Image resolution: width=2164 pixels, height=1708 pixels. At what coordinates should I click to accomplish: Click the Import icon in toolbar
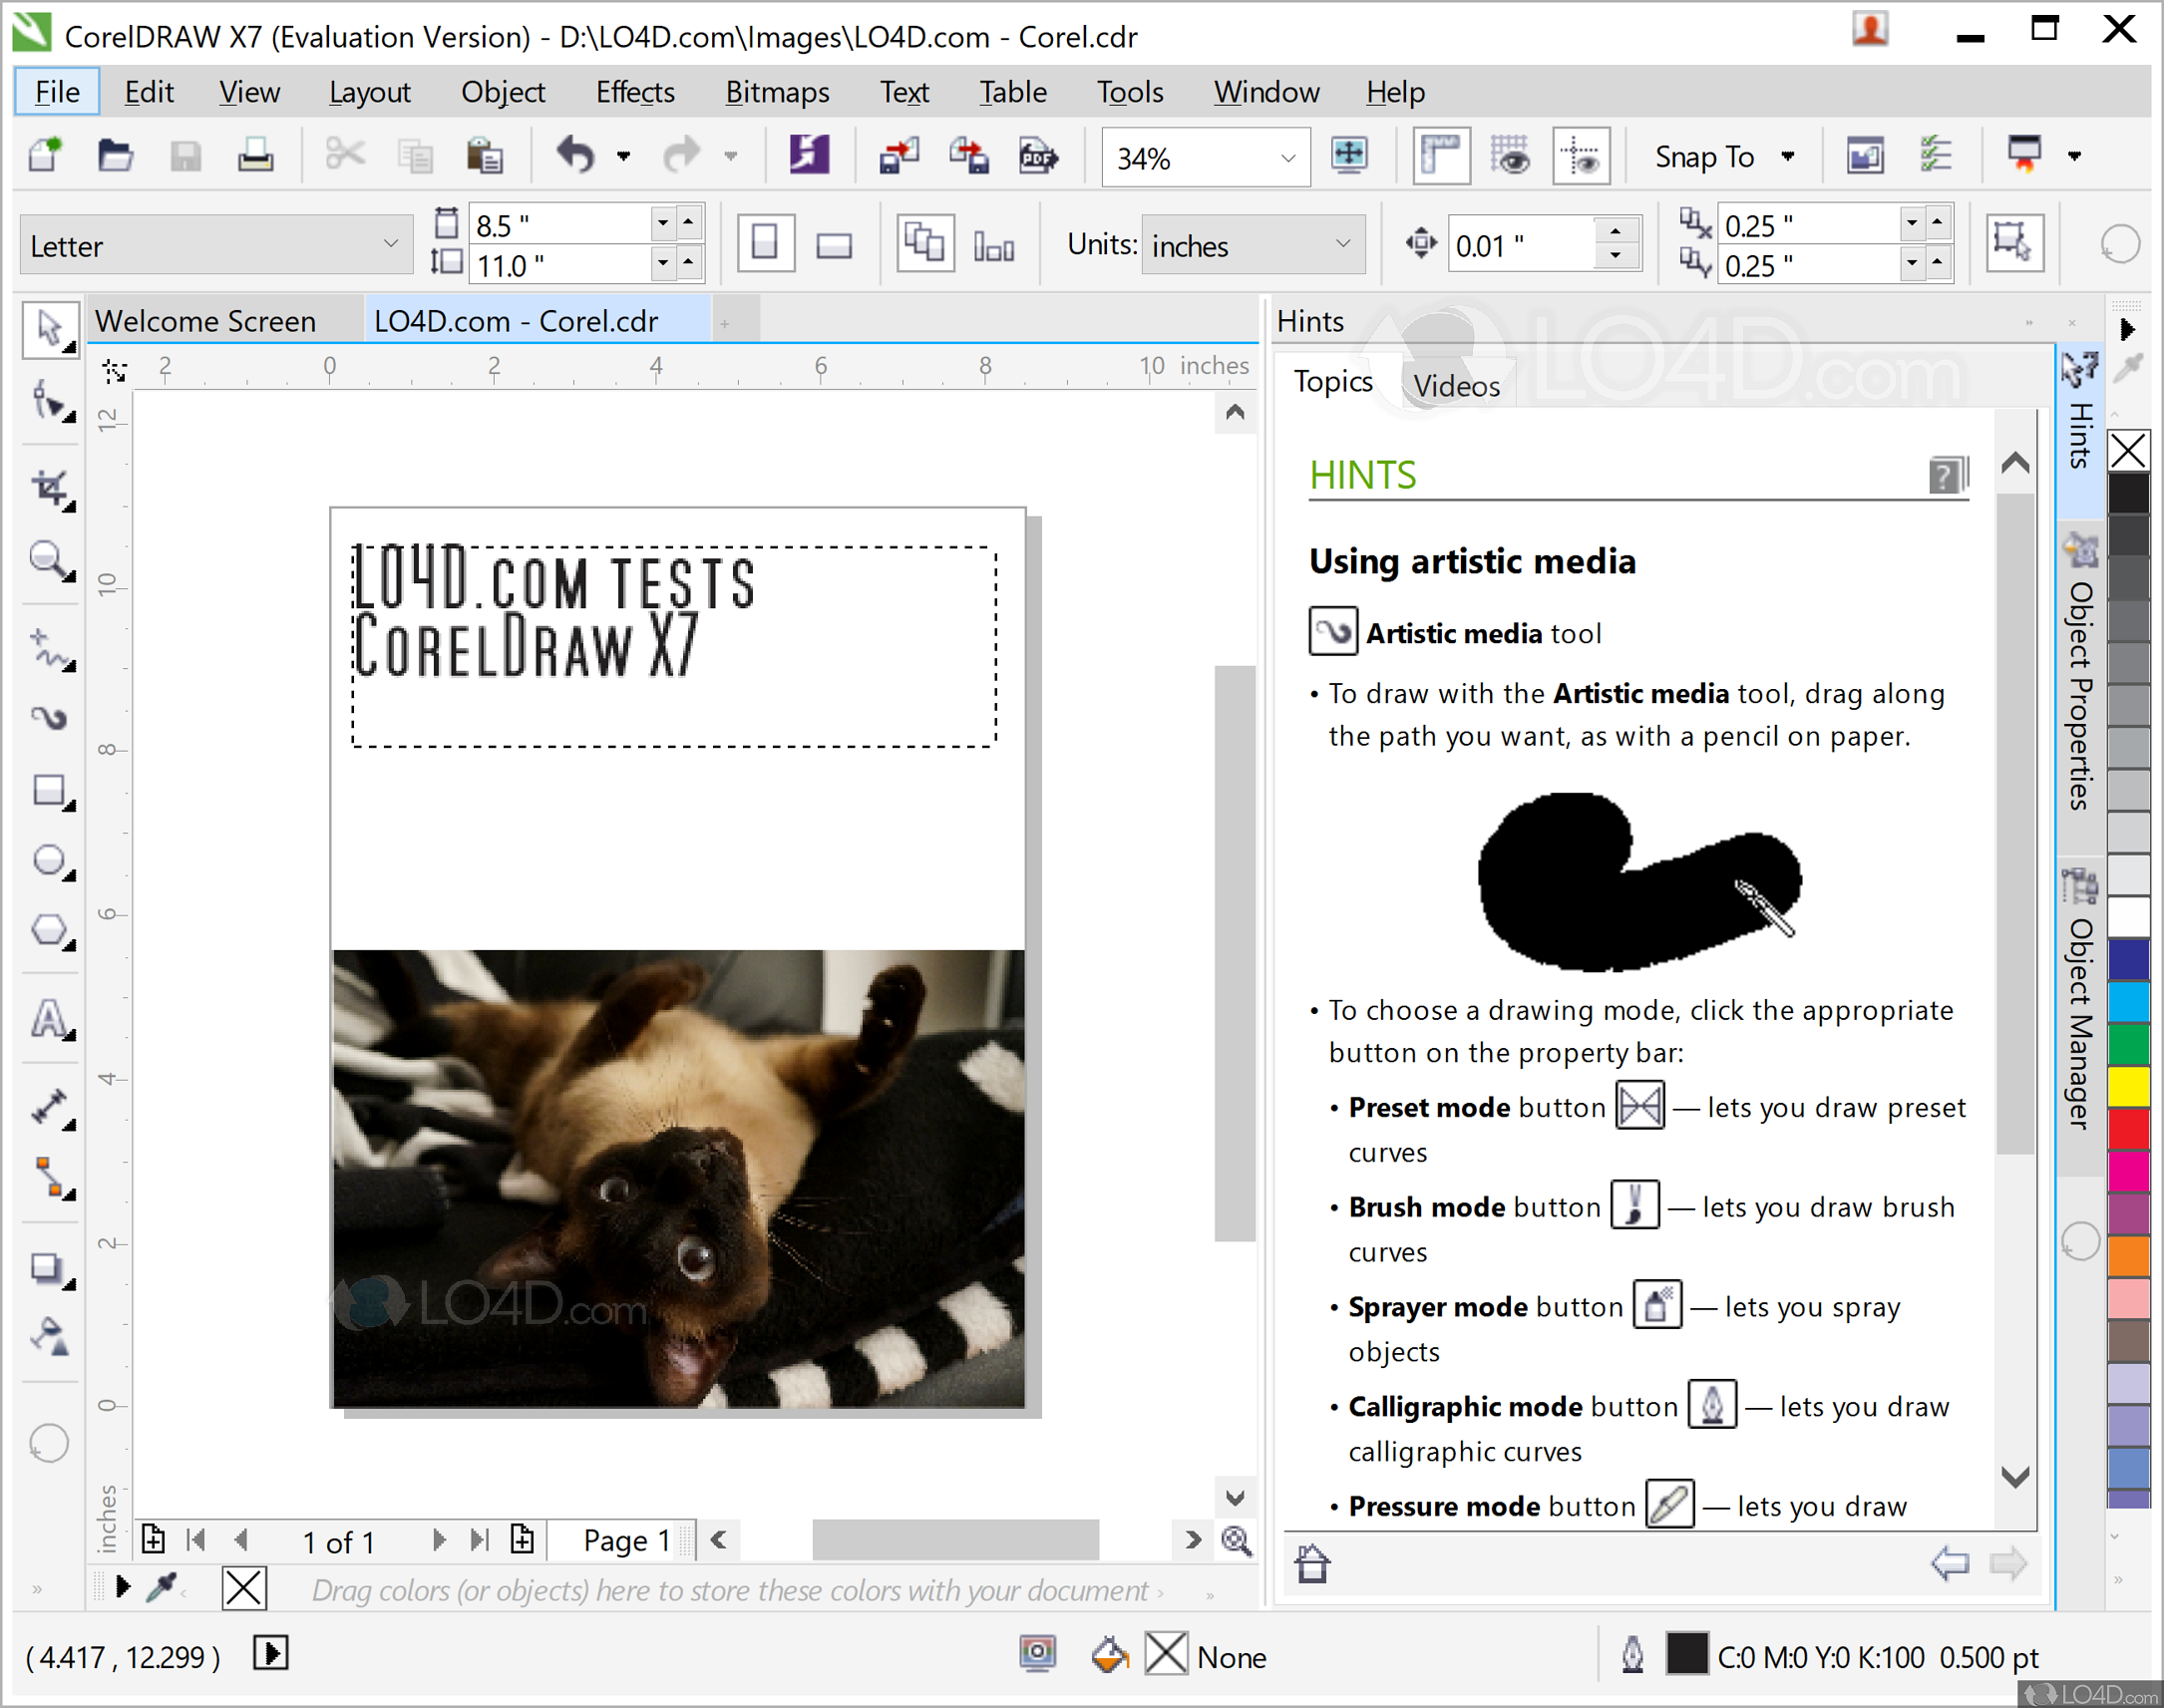(x=898, y=156)
